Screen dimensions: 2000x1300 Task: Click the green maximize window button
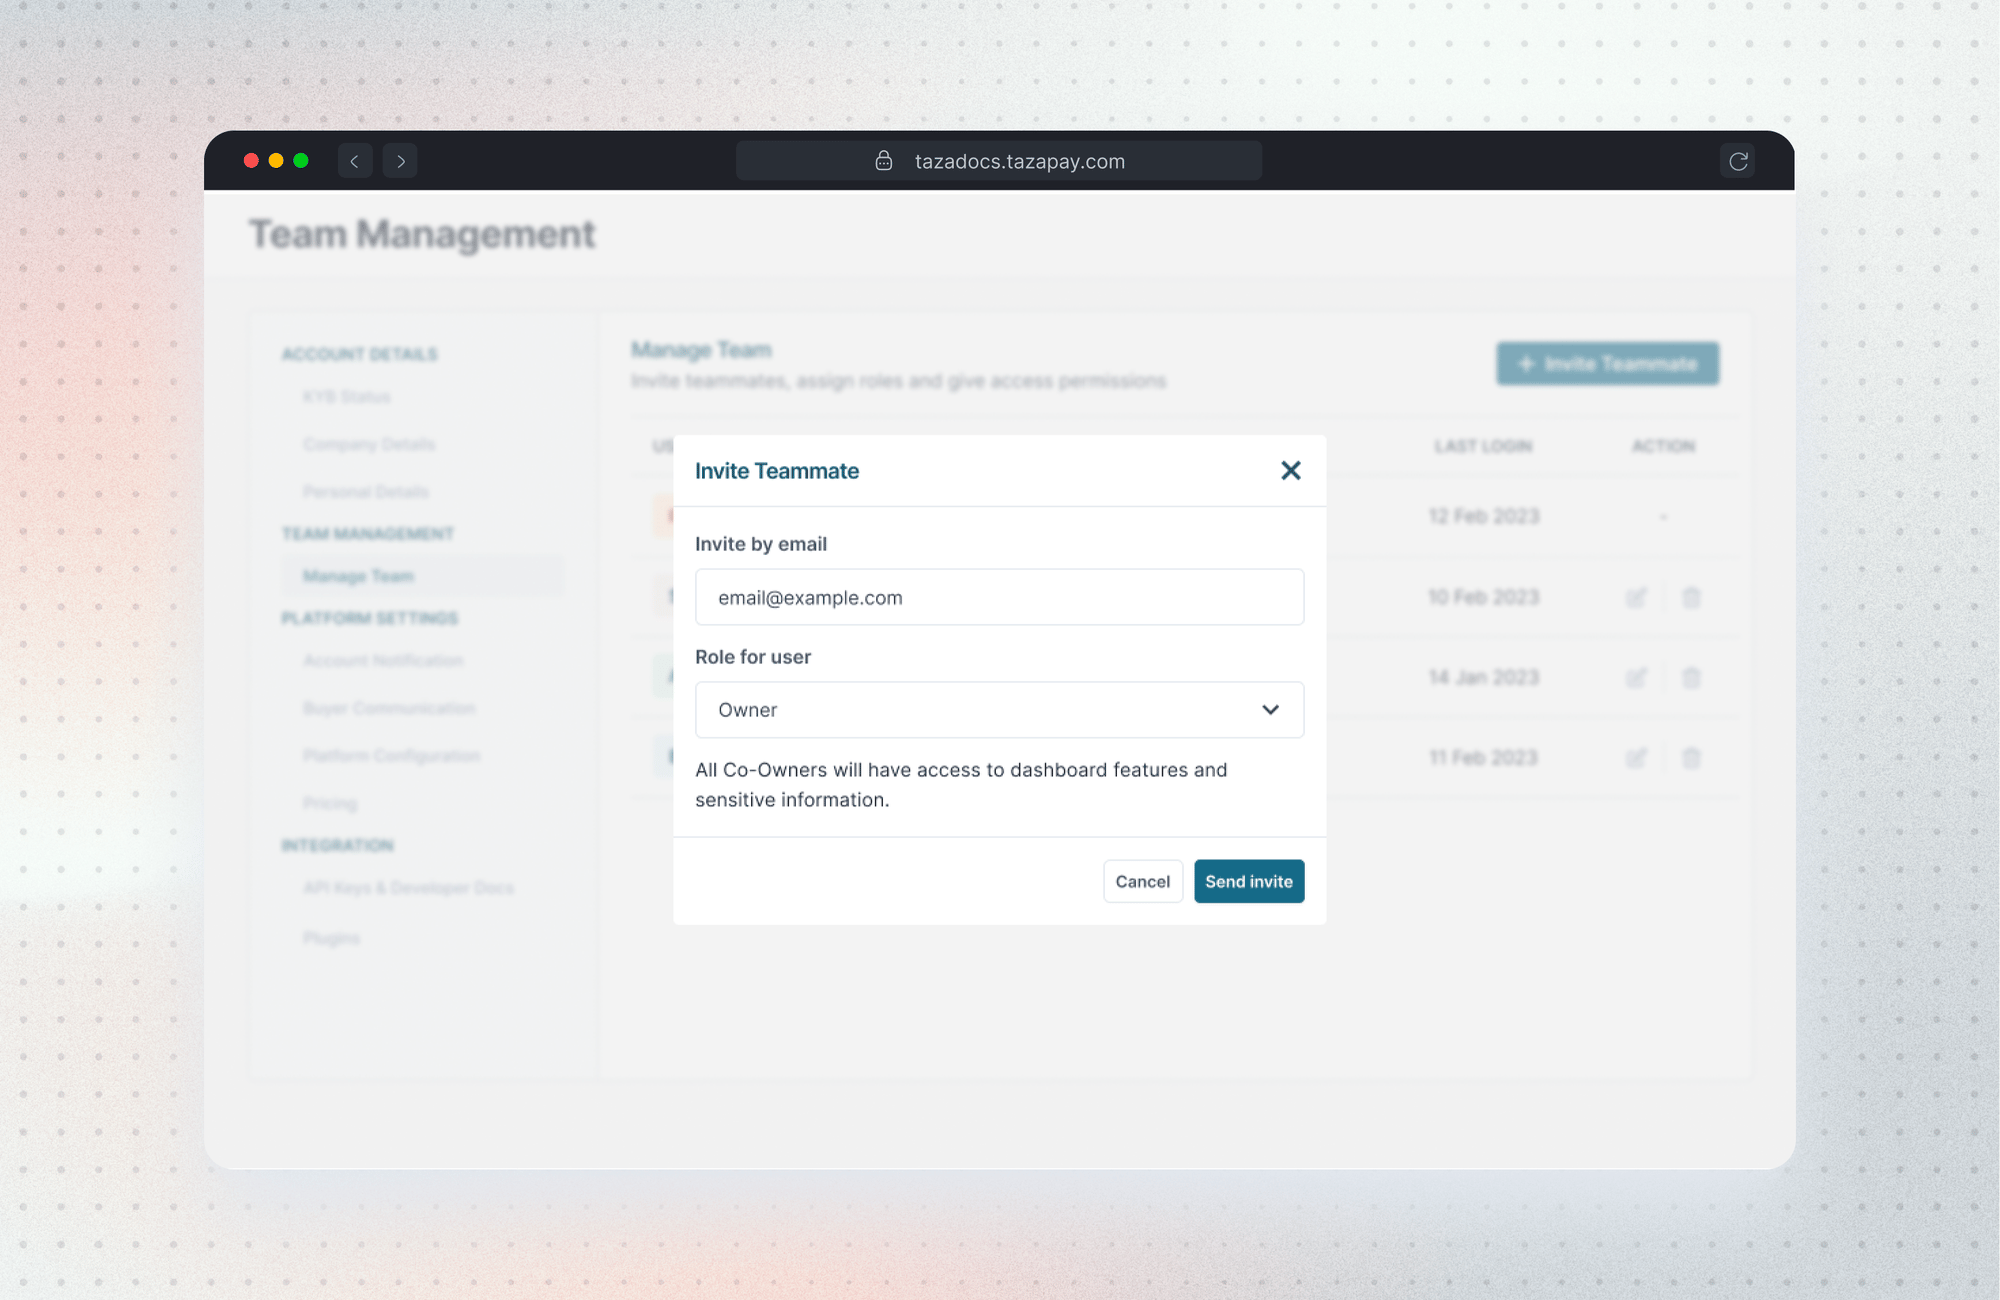301,161
